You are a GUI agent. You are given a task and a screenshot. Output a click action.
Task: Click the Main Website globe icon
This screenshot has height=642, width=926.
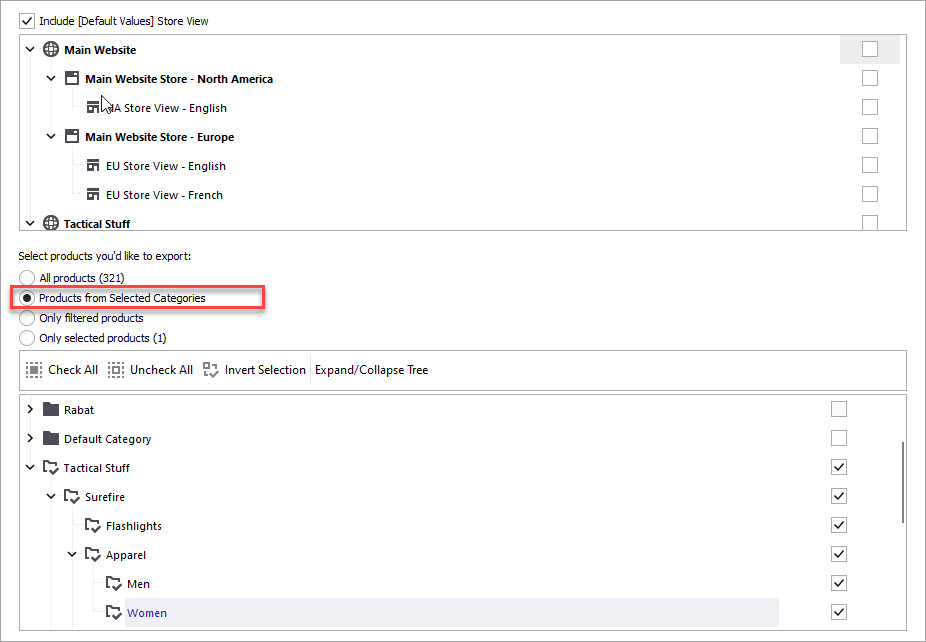pos(51,50)
